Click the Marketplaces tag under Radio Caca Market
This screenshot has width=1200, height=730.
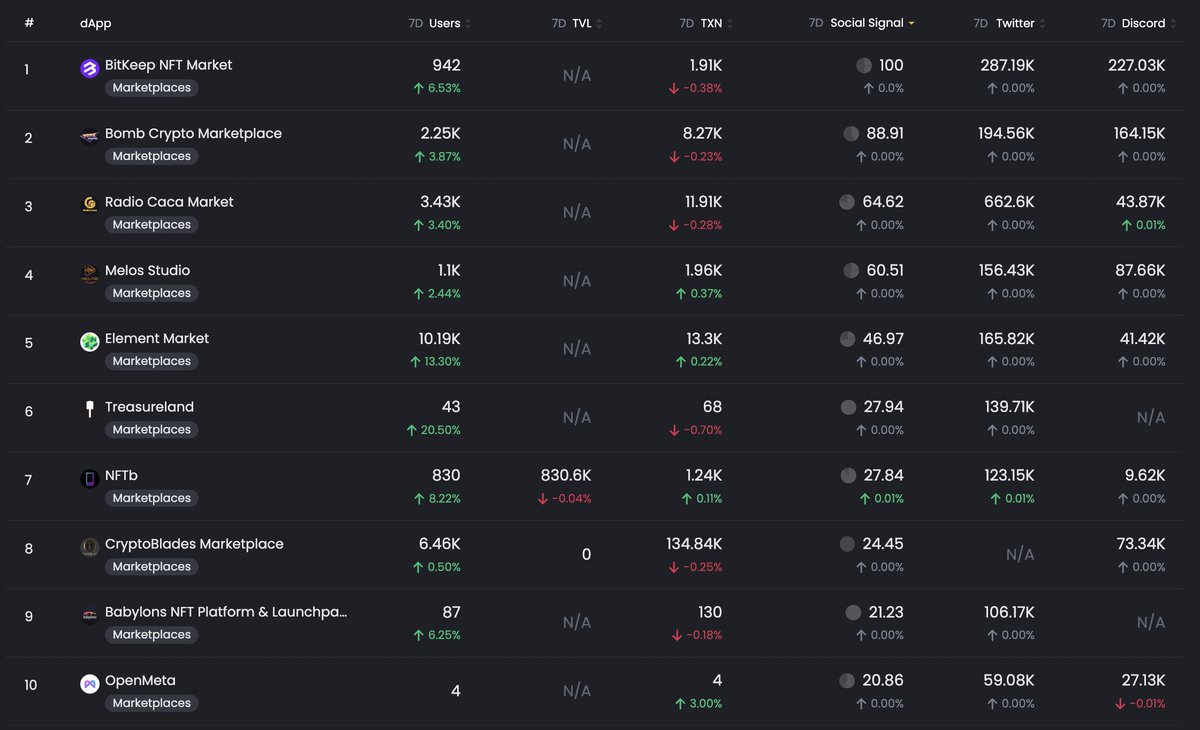tap(152, 225)
